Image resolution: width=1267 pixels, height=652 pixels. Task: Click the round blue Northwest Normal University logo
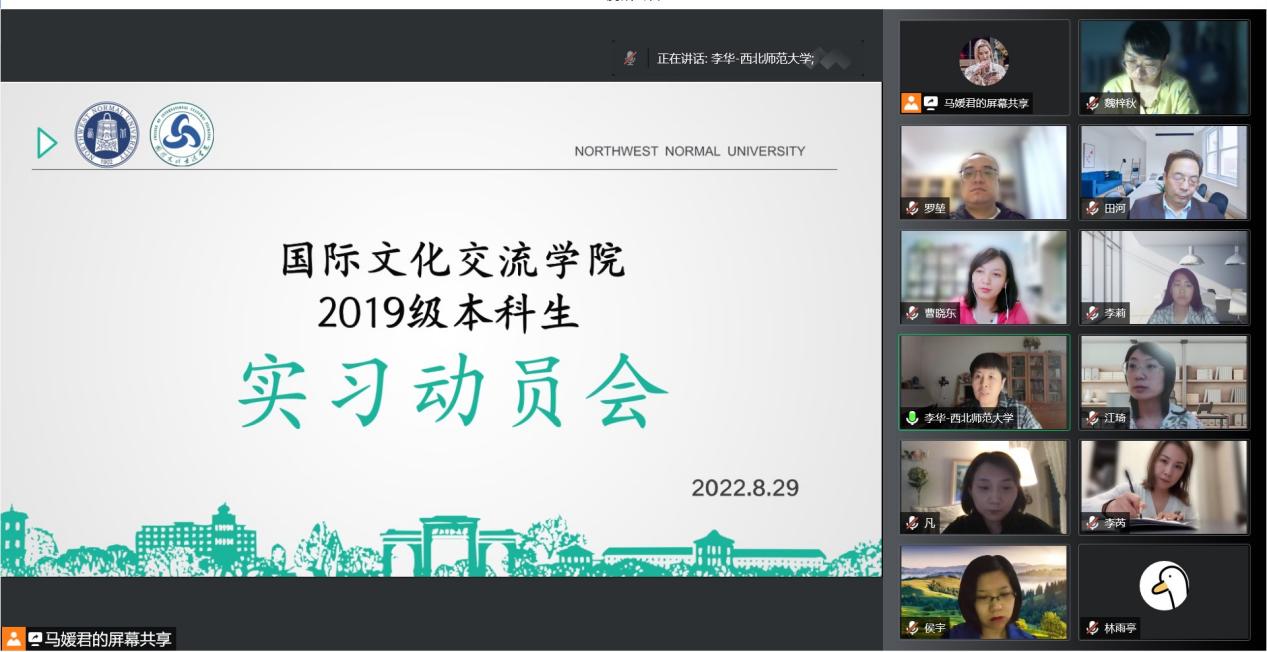(x=108, y=135)
